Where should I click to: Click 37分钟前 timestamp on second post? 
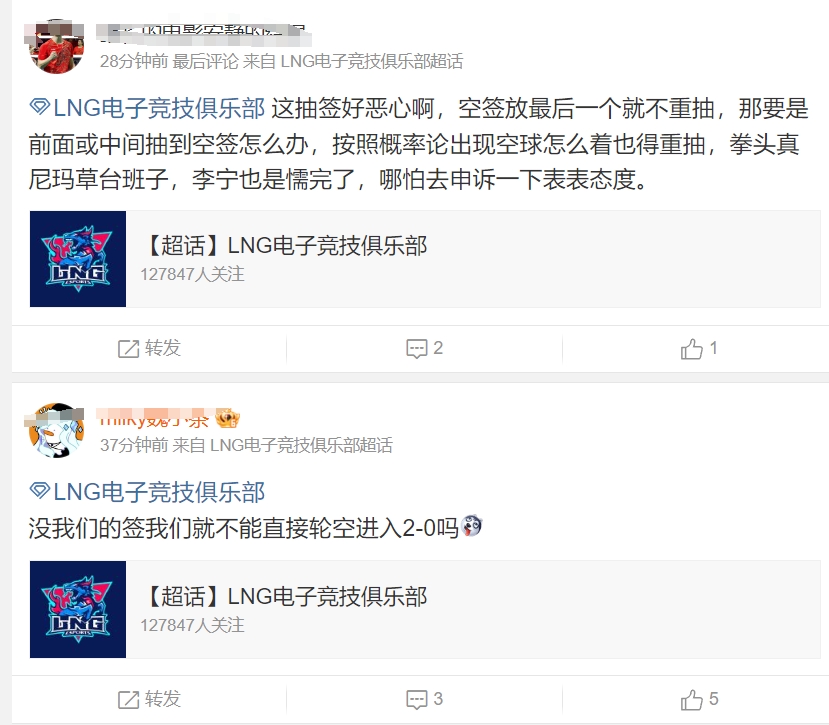click(134, 445)
